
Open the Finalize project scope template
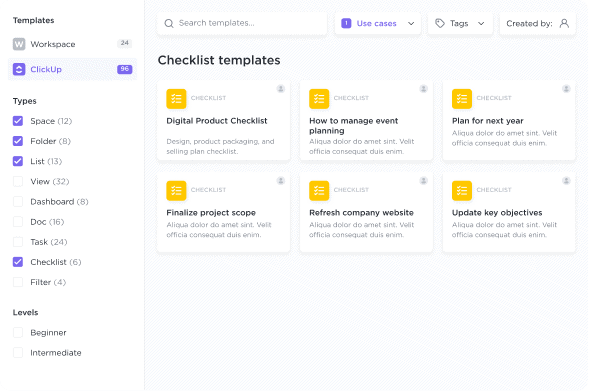(x=223, y=212)
